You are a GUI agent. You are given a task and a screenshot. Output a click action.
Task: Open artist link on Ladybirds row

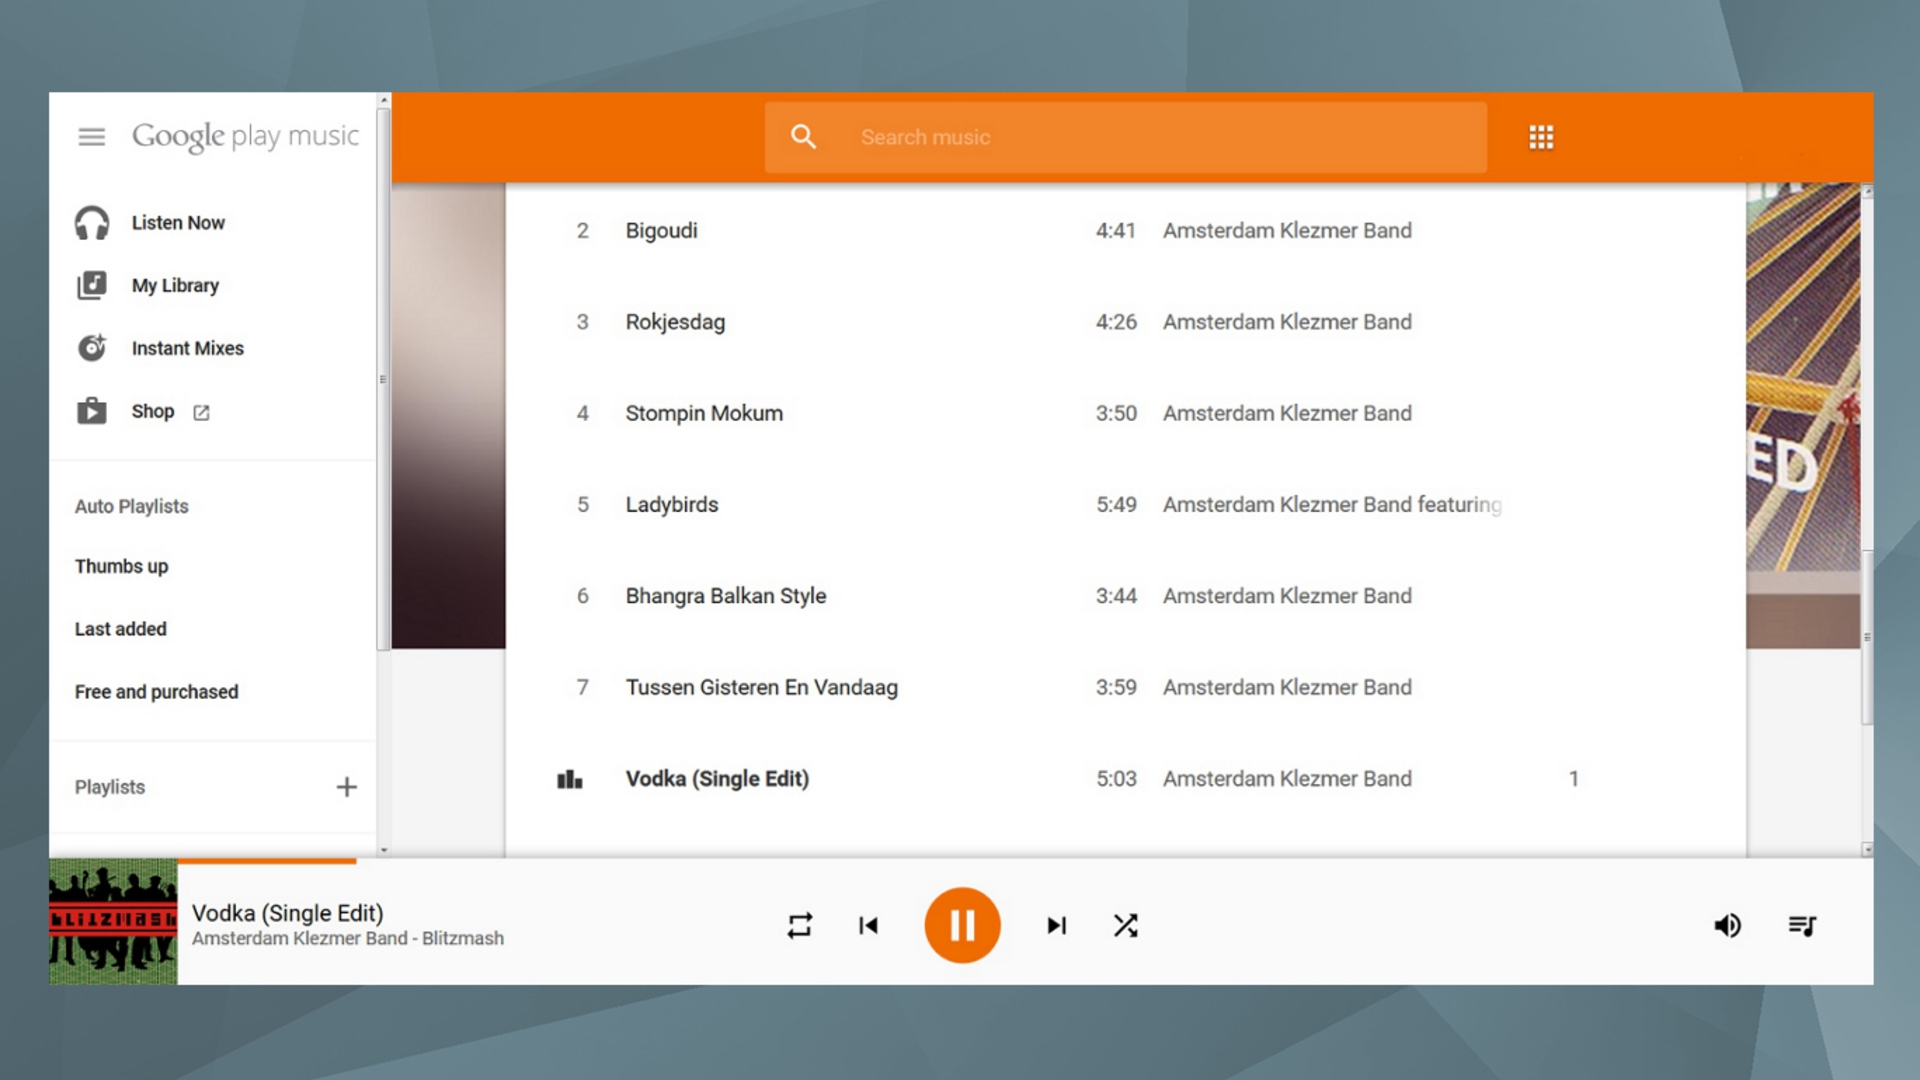point(1332,505)
